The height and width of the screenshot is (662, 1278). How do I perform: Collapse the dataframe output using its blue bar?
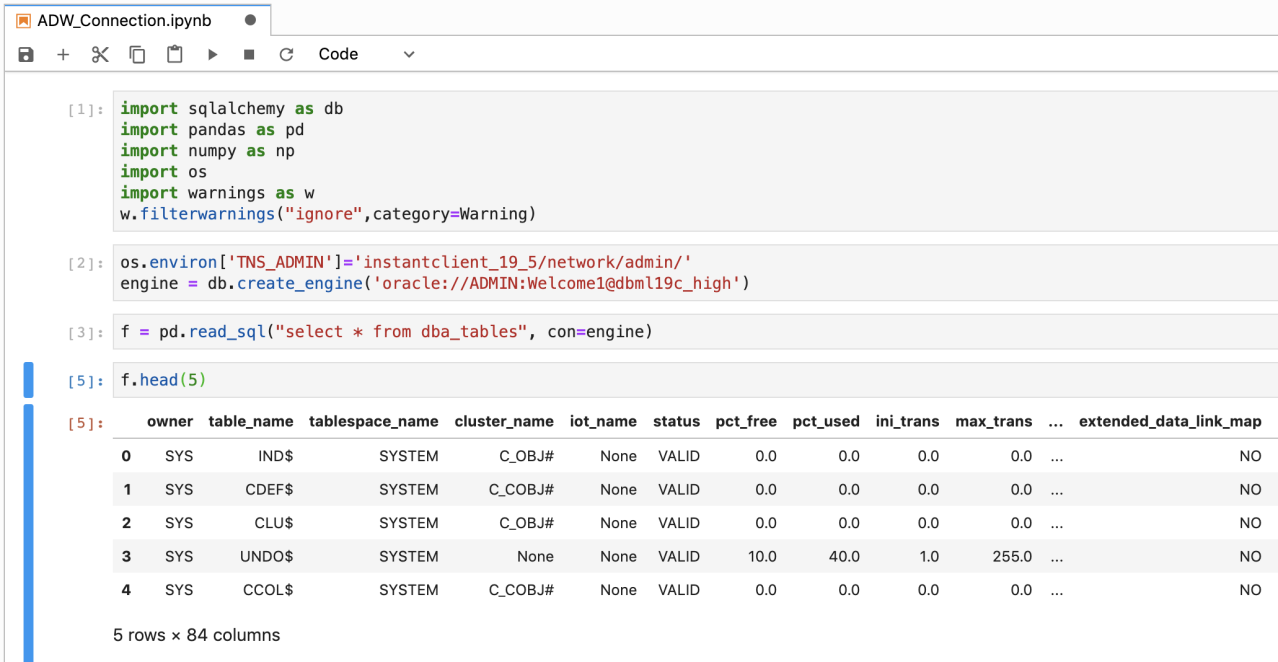pyautogui.click(x=28, y=530)
